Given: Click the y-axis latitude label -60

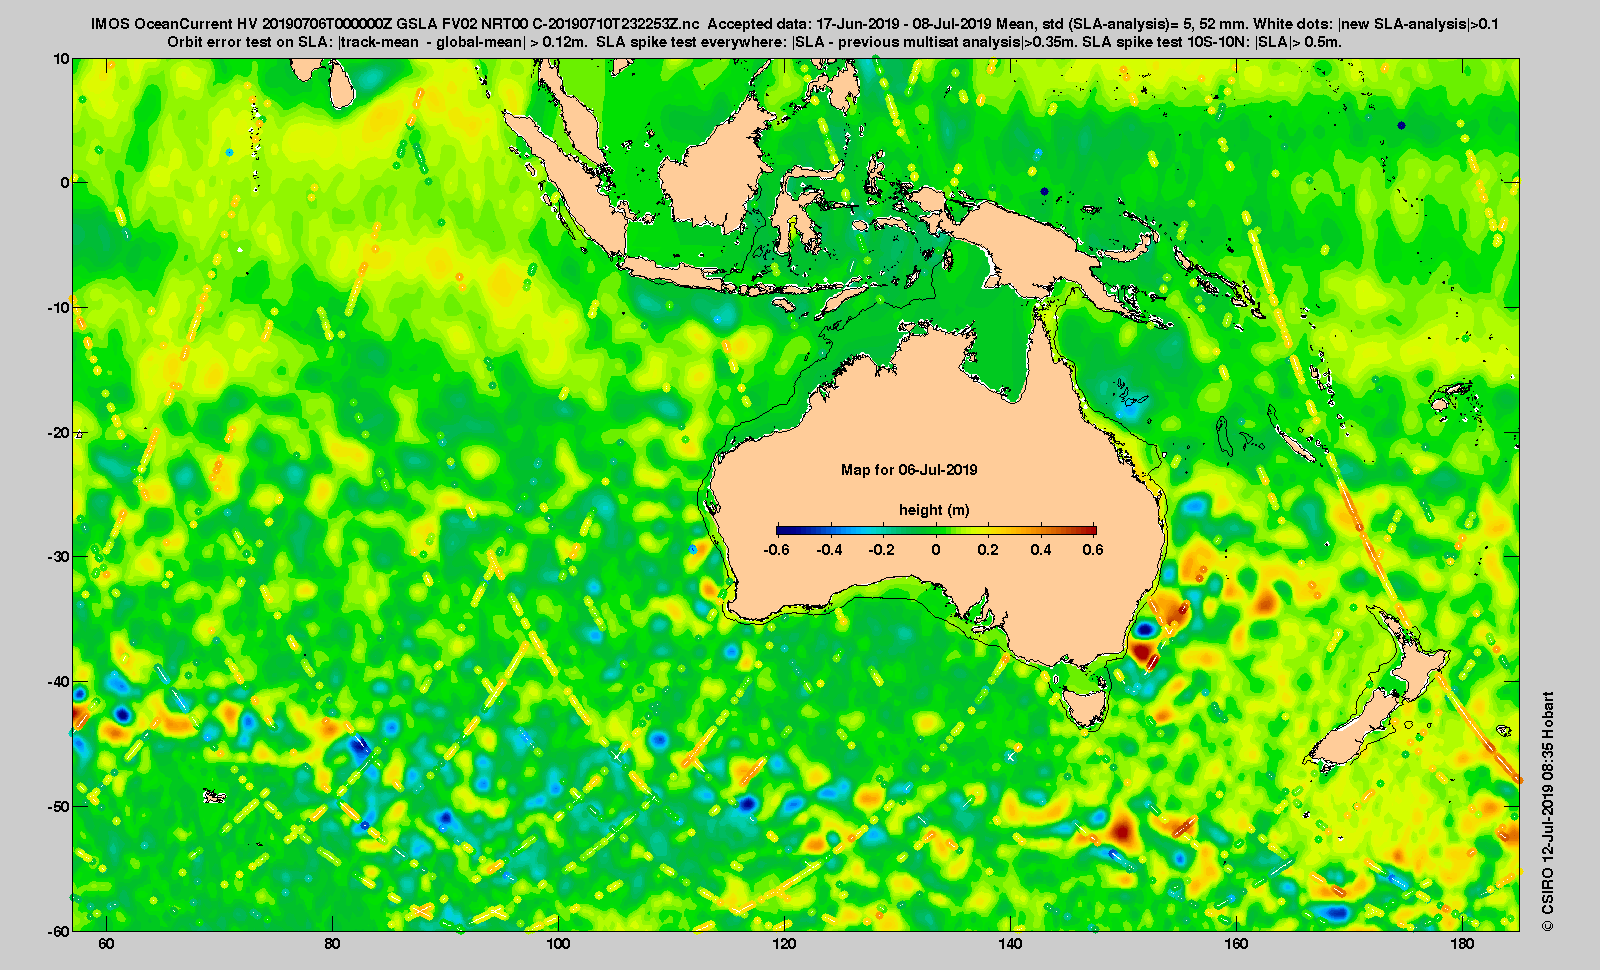Looking at the screenshot, I should 57,930.
